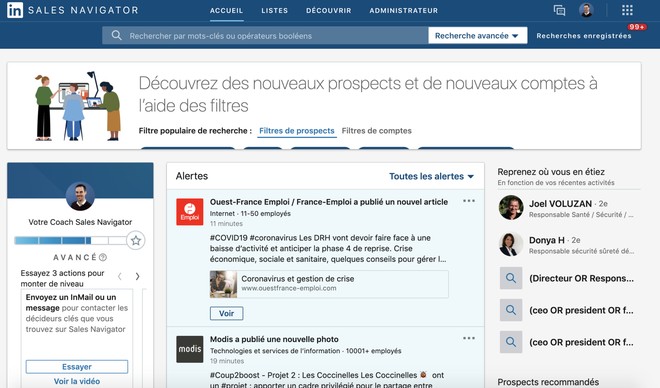Expand Toutes les alertes filter
The image size is (660, 388).
tap(431, 176)
